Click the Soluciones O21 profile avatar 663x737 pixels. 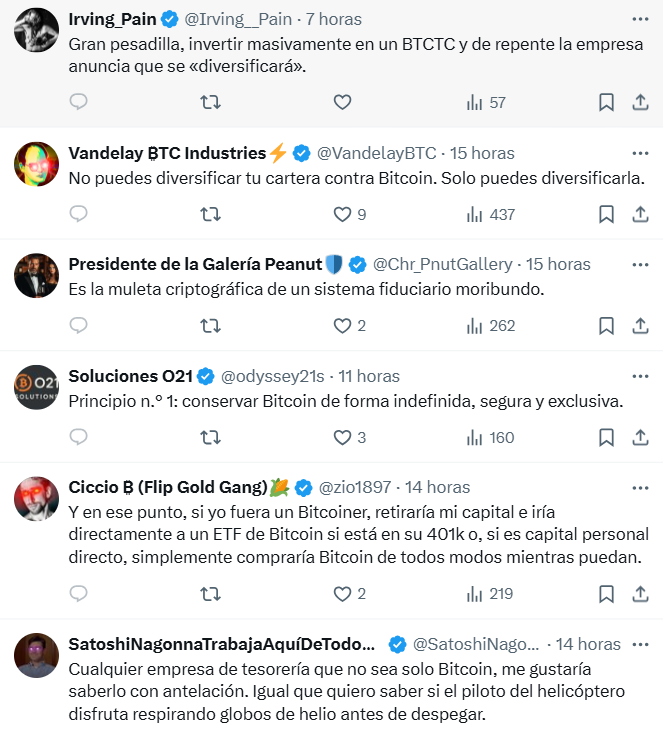click(x=37, y=387)
